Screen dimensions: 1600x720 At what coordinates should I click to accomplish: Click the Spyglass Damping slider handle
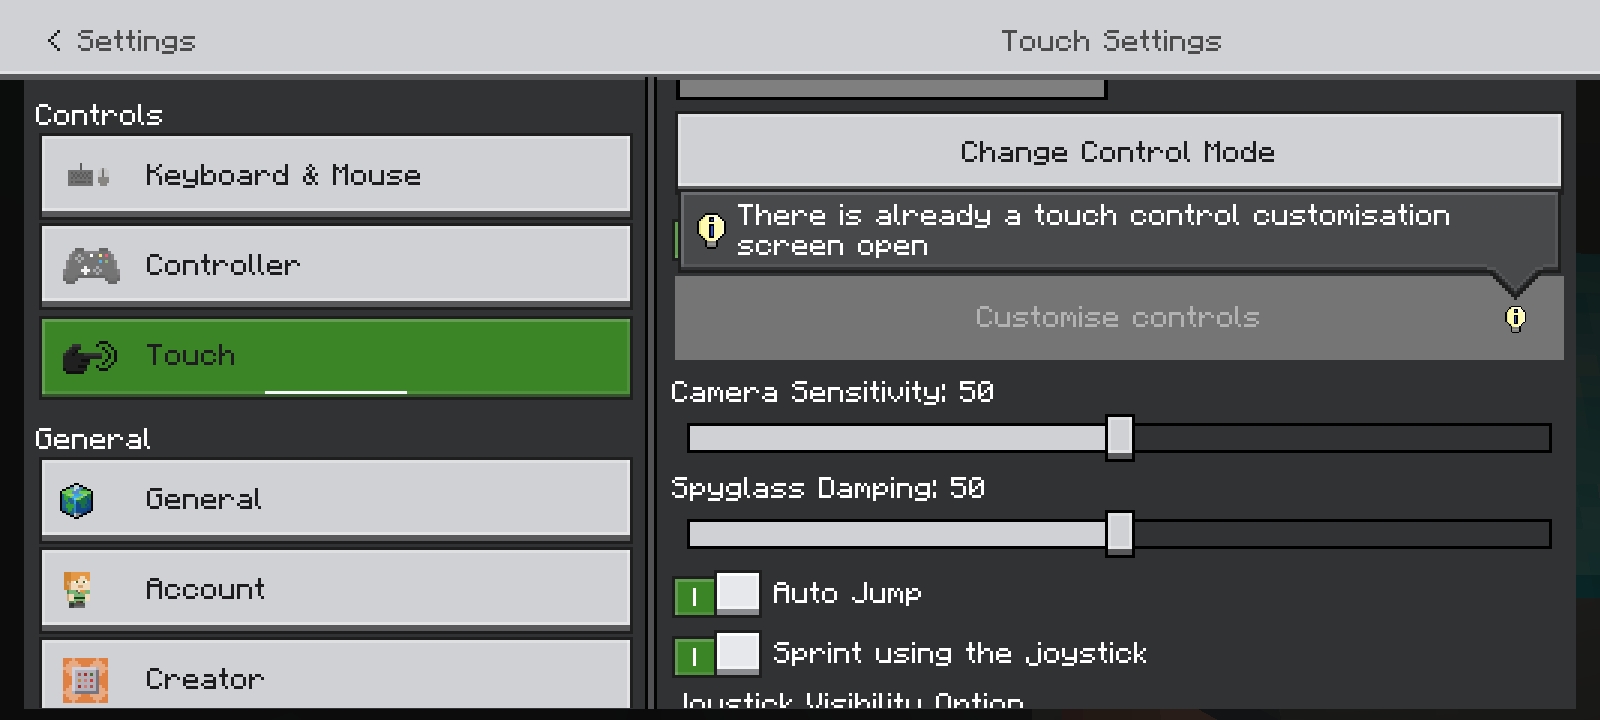pyautogui.click(x=1119, y=533)
